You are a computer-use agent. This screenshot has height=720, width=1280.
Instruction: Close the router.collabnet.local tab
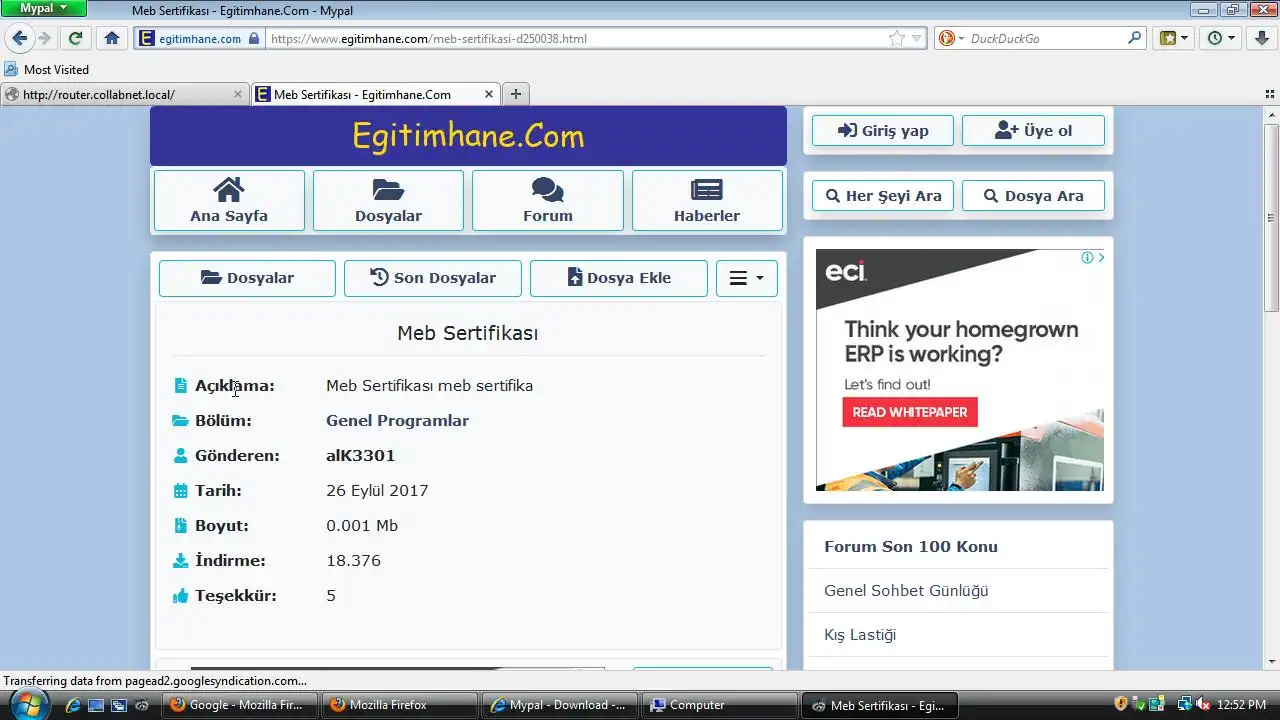coord(237,94)
